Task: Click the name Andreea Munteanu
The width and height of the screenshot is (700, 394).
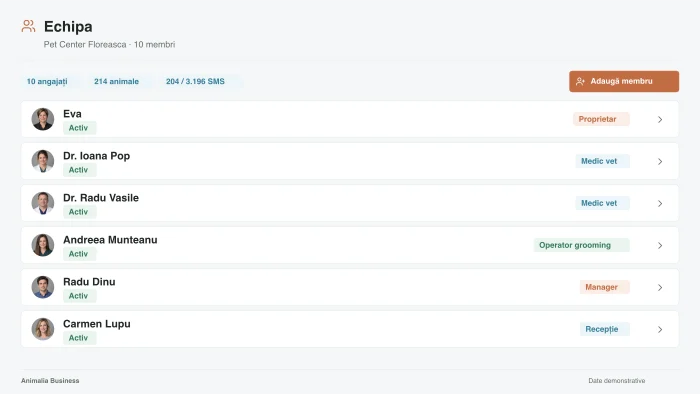Action: [110, 240]
